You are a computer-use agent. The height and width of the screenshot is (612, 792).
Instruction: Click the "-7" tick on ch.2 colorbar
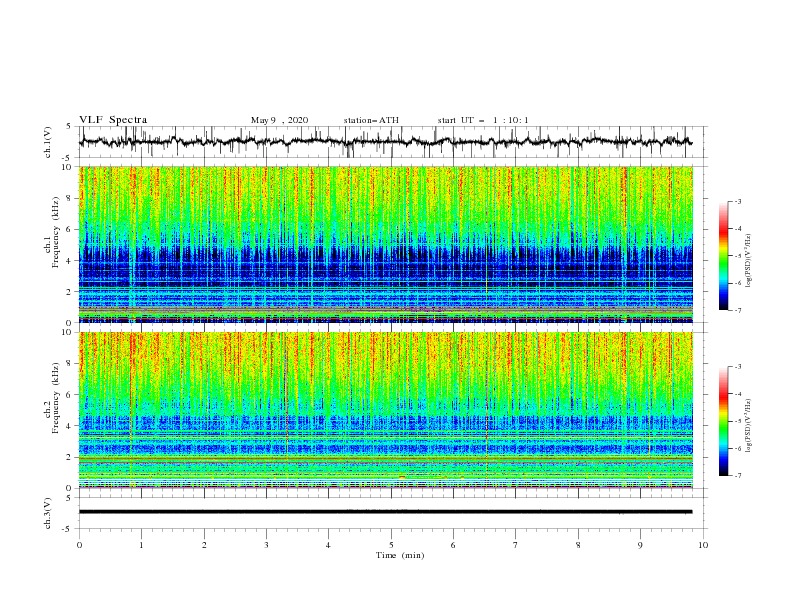tap(738, 475)
